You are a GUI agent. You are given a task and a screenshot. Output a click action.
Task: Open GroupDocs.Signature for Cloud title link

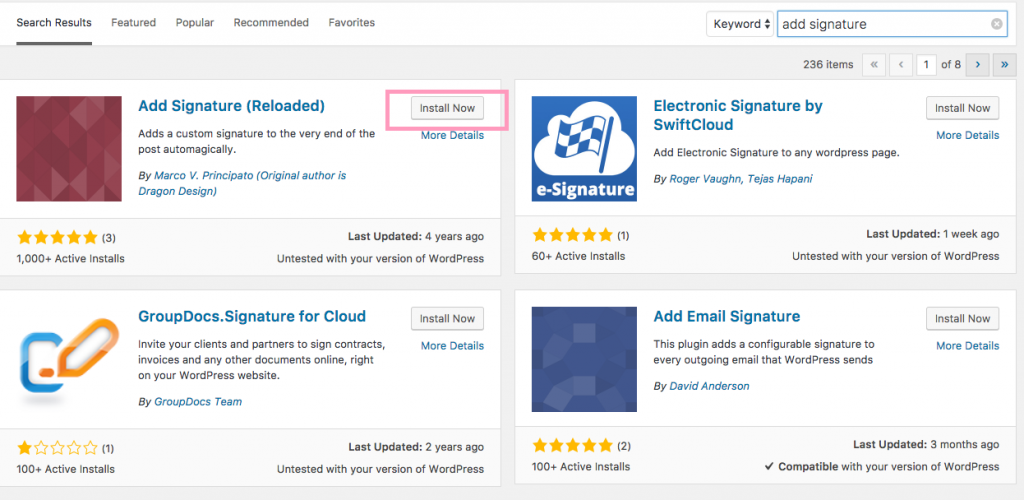[x=252, y=317]
